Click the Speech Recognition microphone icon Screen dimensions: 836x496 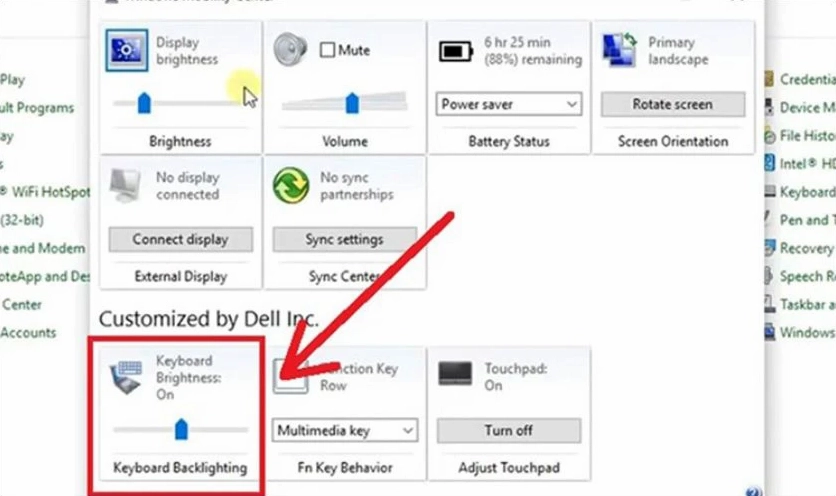pyautogui.click(x=769, y=276)
